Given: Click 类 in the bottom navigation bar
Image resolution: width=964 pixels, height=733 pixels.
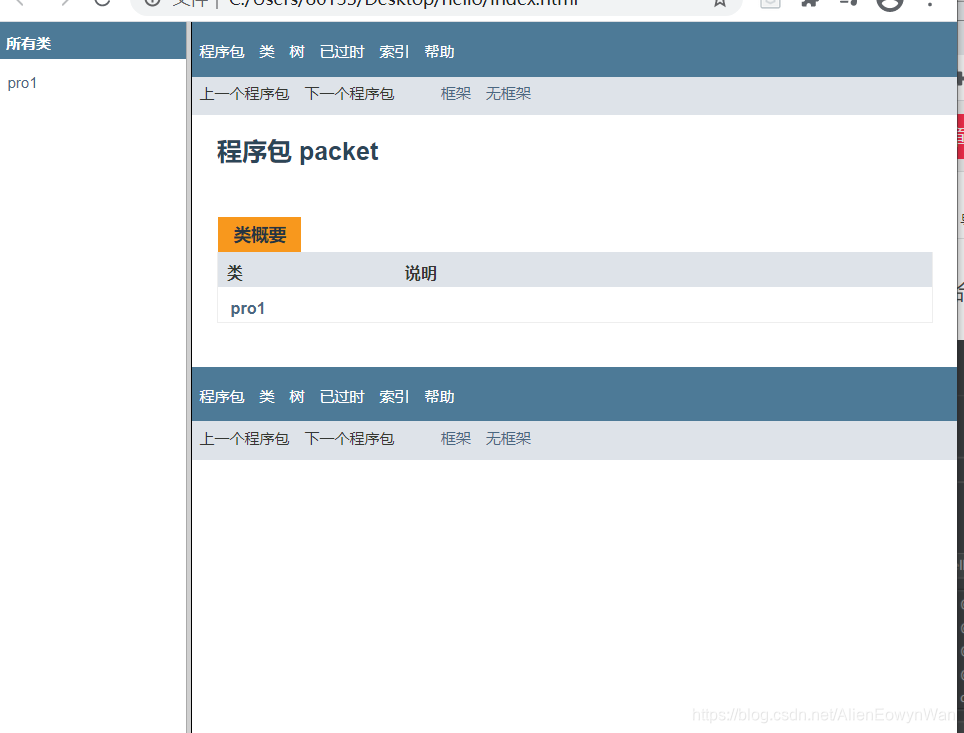Looking at the screenshot, I should 267,397.
